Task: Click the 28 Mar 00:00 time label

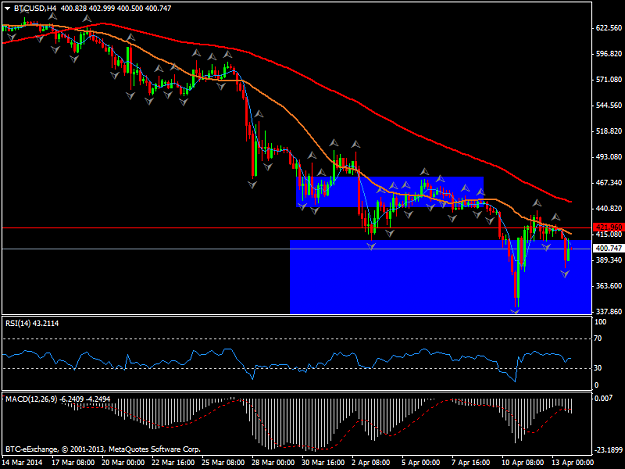Action: (x=273, y=462)
